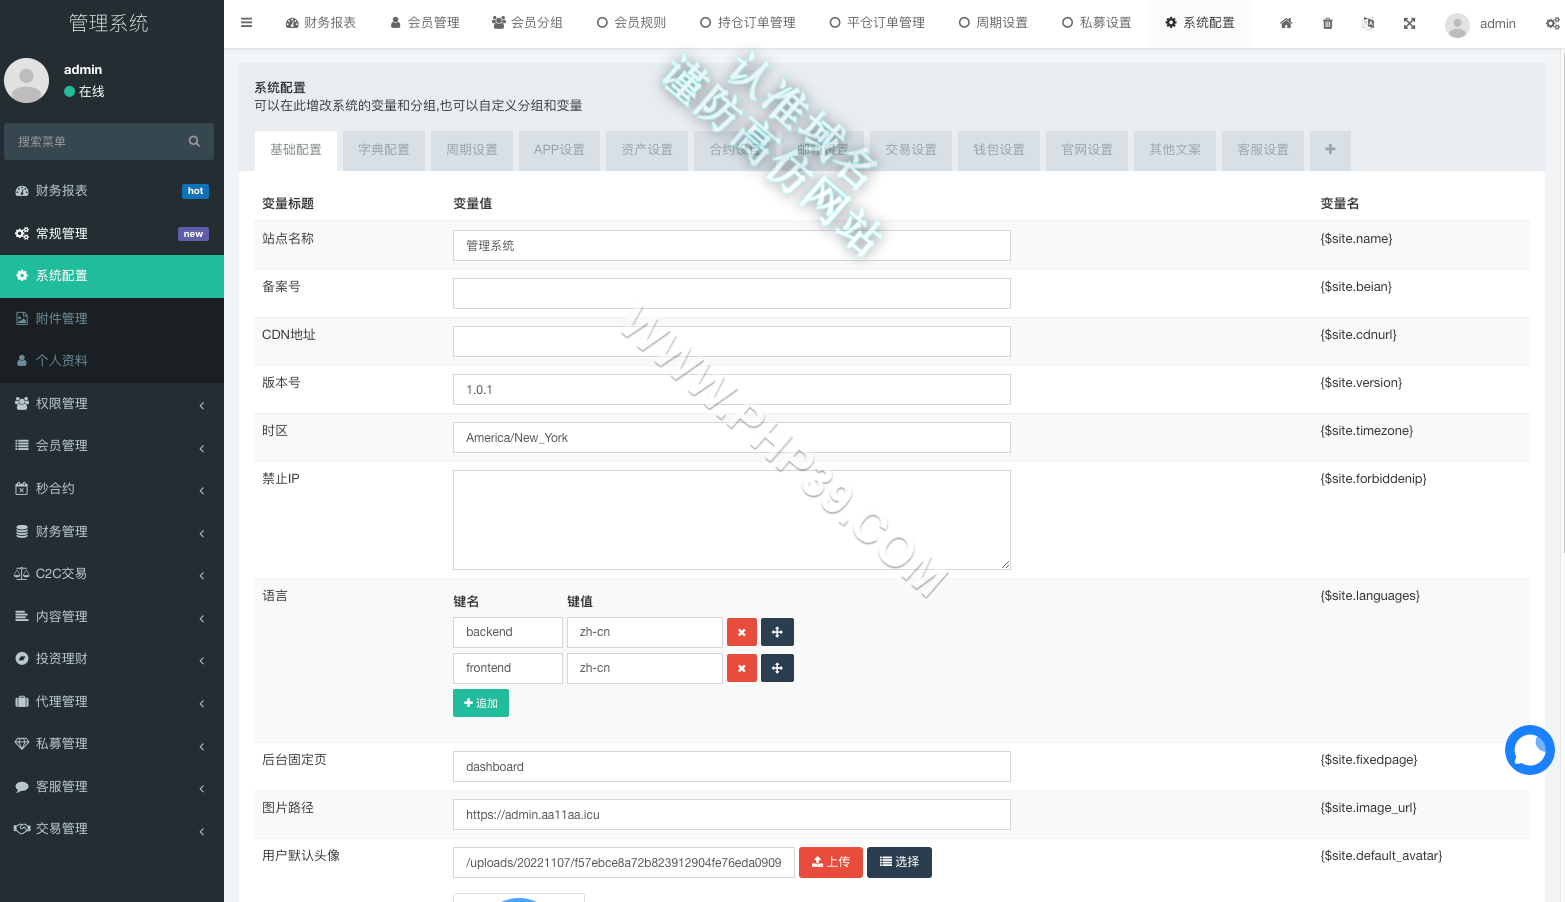
Task: Open 附件管理 in the sidebar
Action: [112, 319]
